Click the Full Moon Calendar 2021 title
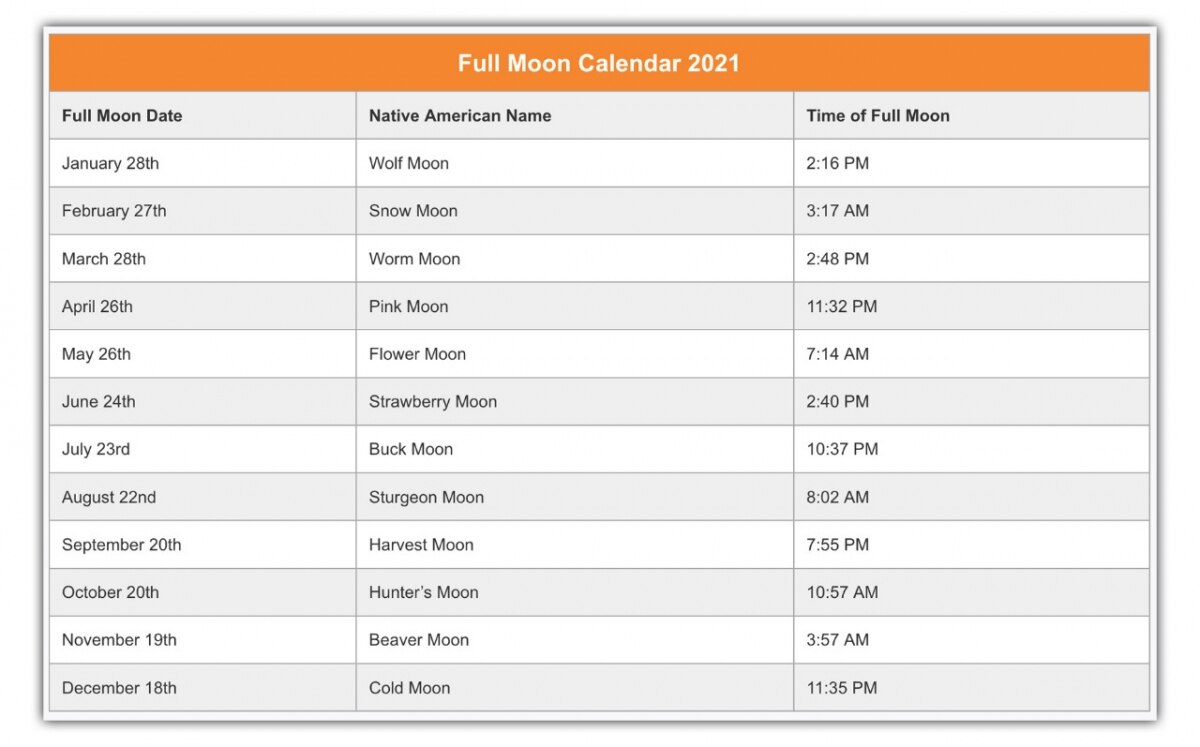Image resolution: width=1200 pixels, height=747 pixels. pyautogui.click(x=598, y=63)
